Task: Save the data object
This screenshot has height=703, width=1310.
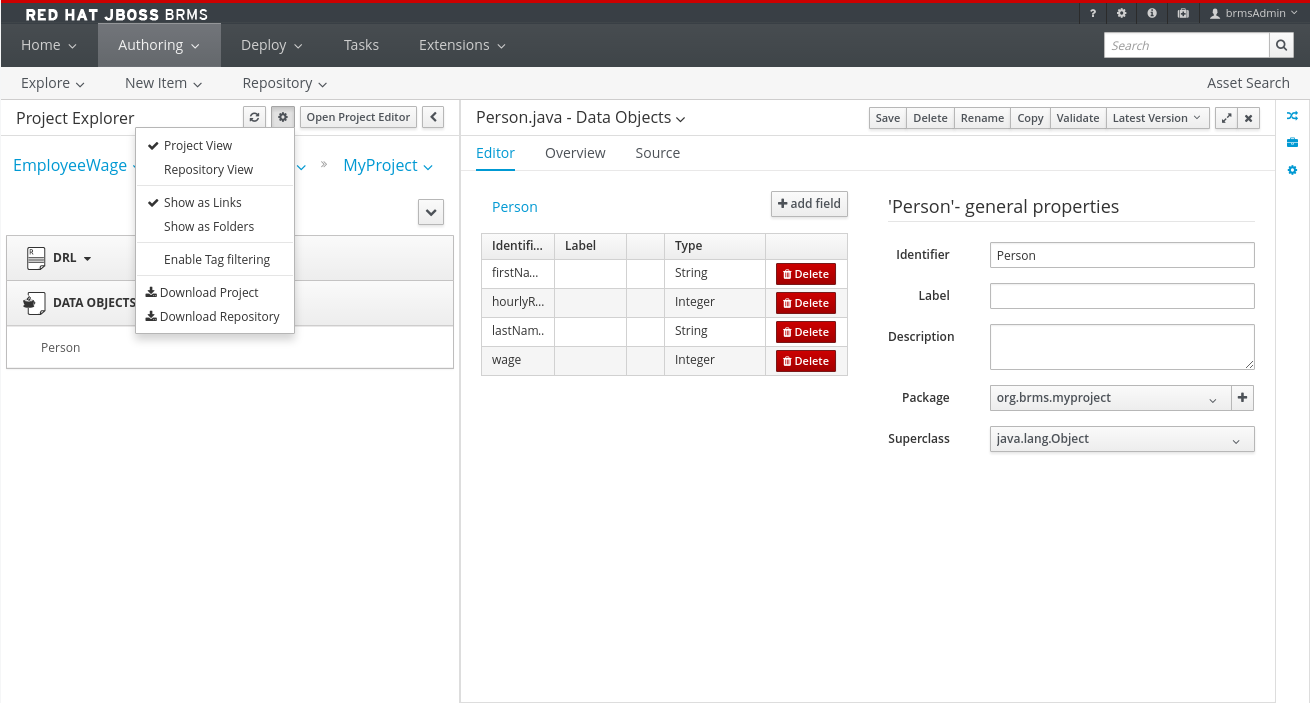Action: 888,118
